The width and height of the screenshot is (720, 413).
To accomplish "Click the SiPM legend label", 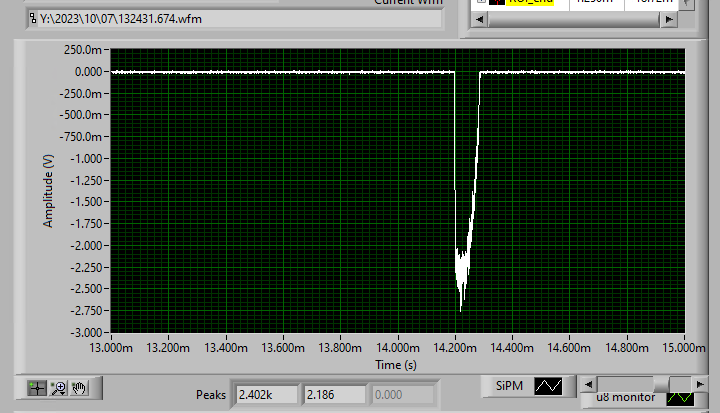I will point(509,386).
